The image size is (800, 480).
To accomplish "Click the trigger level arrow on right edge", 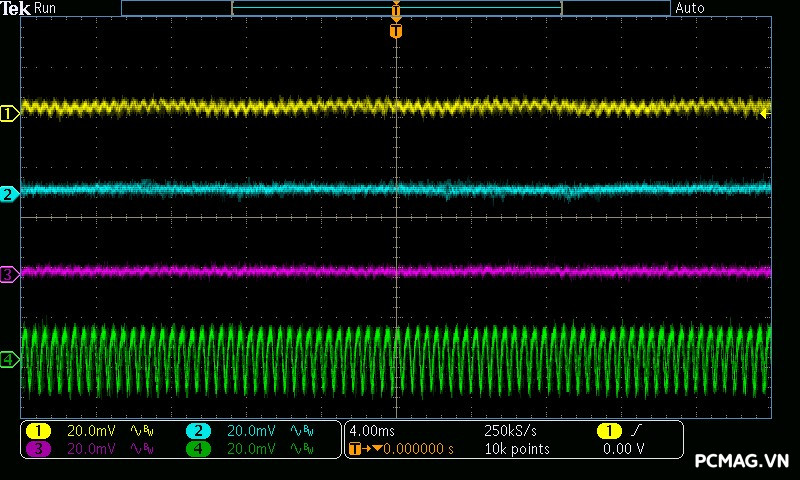I will pos(765,114).
